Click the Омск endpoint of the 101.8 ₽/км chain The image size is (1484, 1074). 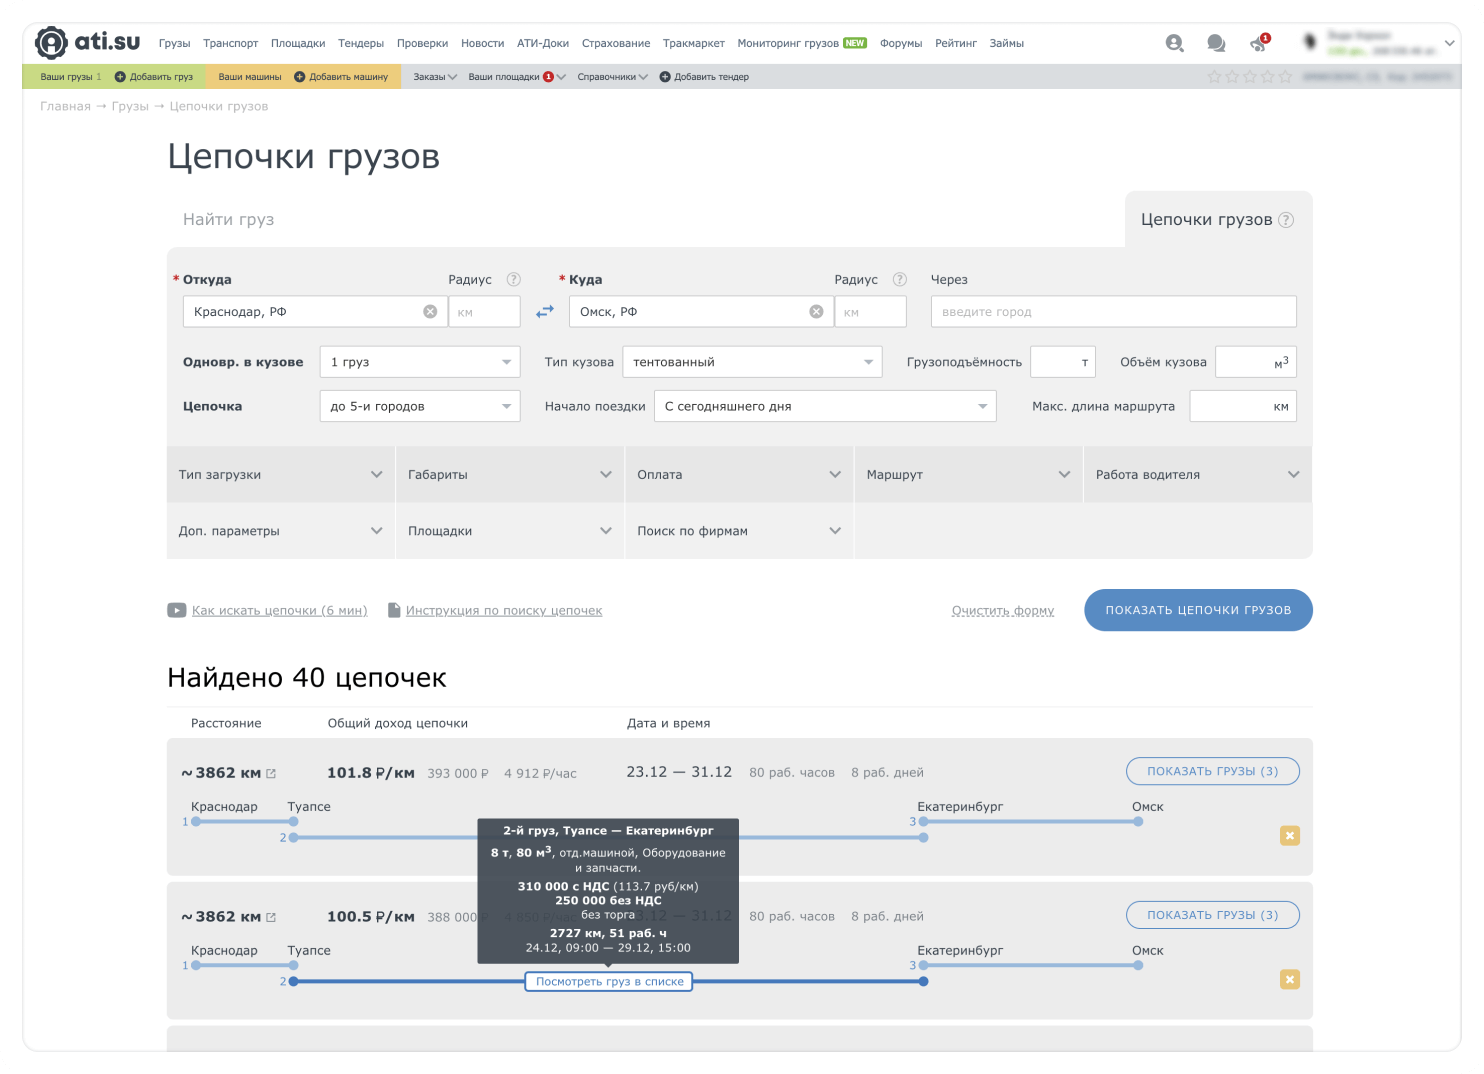point(1138,822)
